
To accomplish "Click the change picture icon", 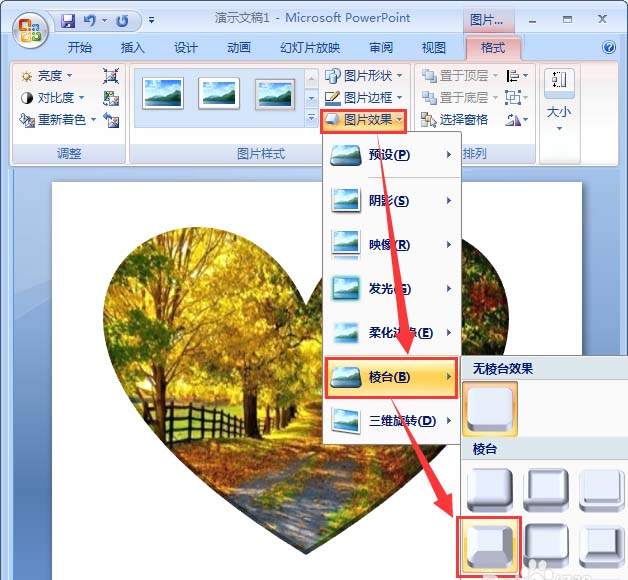I will [x=111, y=98].
